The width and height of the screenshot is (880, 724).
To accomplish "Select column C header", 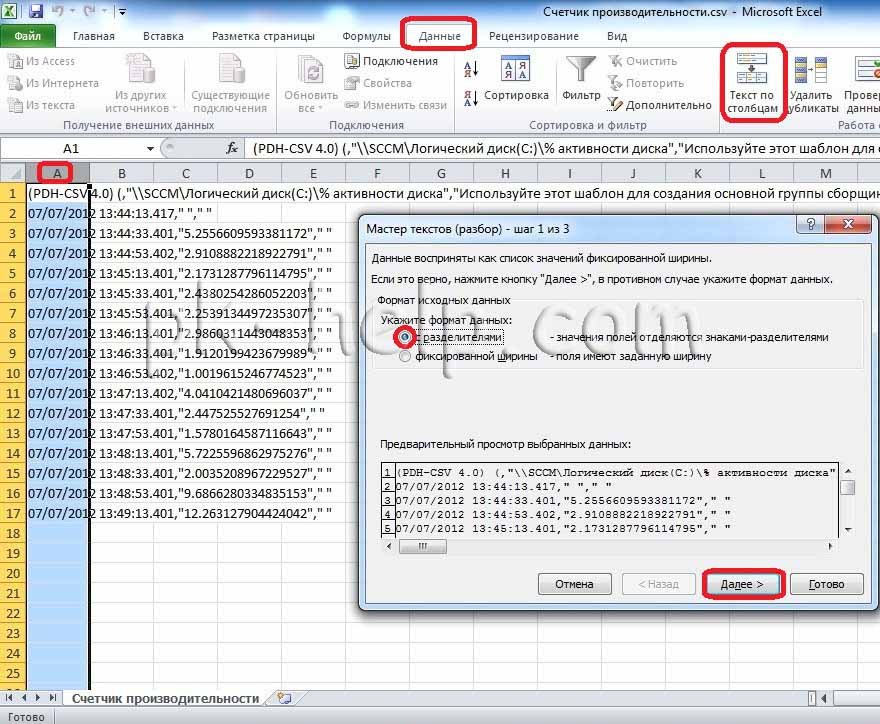I will point(186,173).
